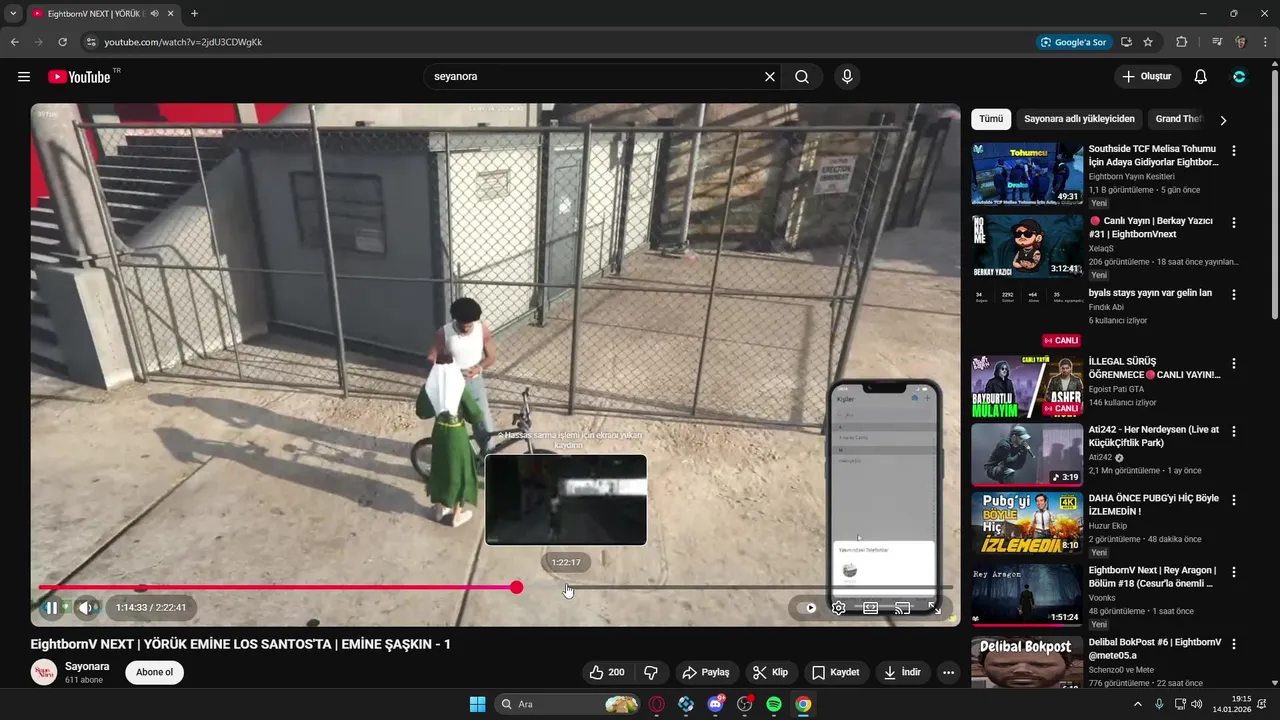Like the video with 200 likes
This screenshot has height=720, width=1280.
[607, 672]
